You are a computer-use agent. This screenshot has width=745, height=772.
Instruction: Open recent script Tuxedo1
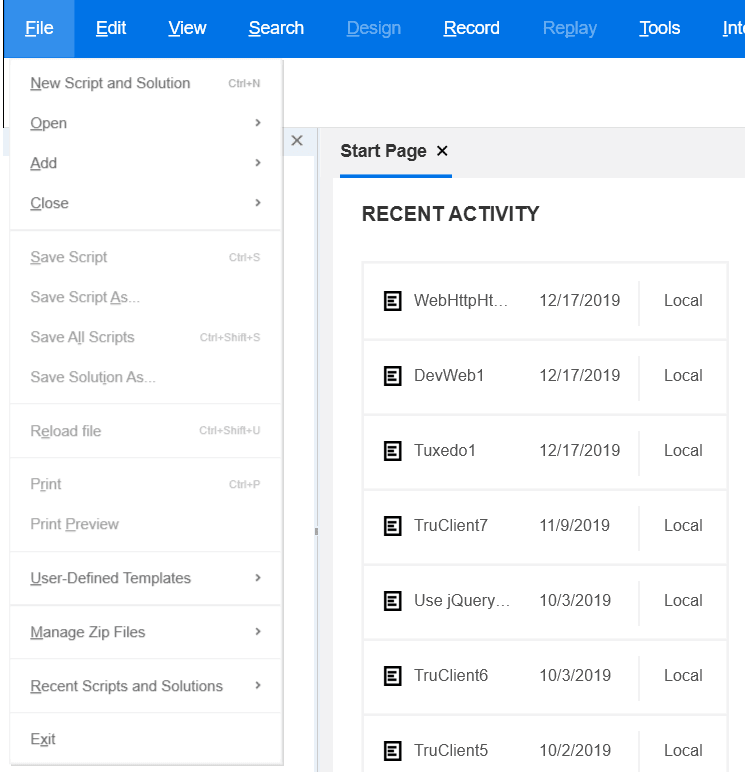[x=445, y=450]
